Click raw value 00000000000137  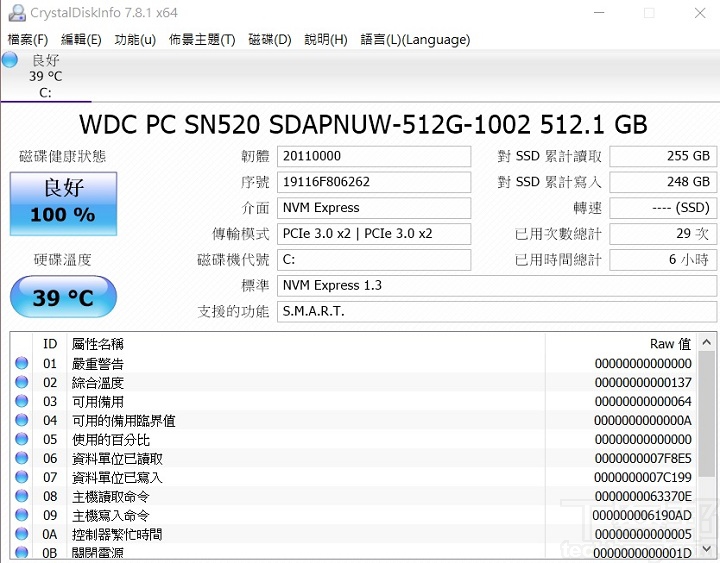[x=643, y=382]
